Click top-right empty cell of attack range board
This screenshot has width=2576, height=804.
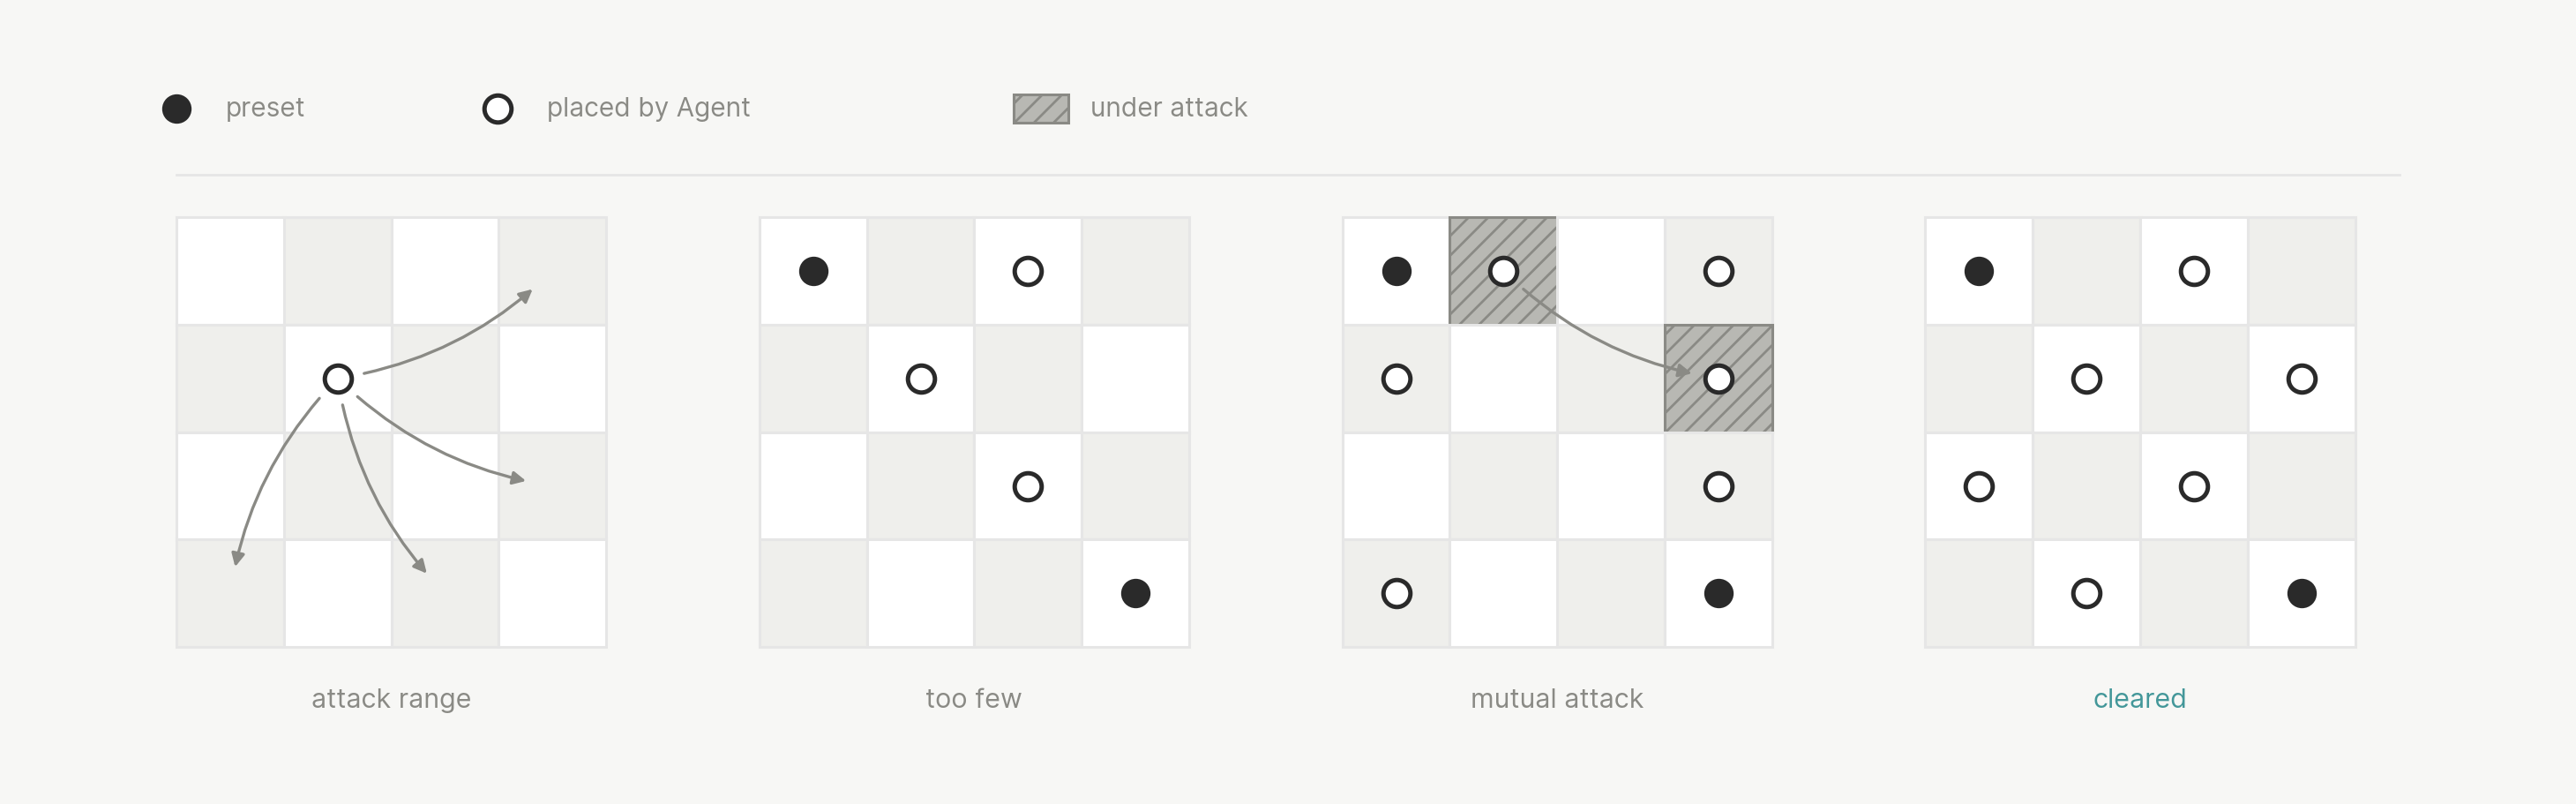[553, 271]
